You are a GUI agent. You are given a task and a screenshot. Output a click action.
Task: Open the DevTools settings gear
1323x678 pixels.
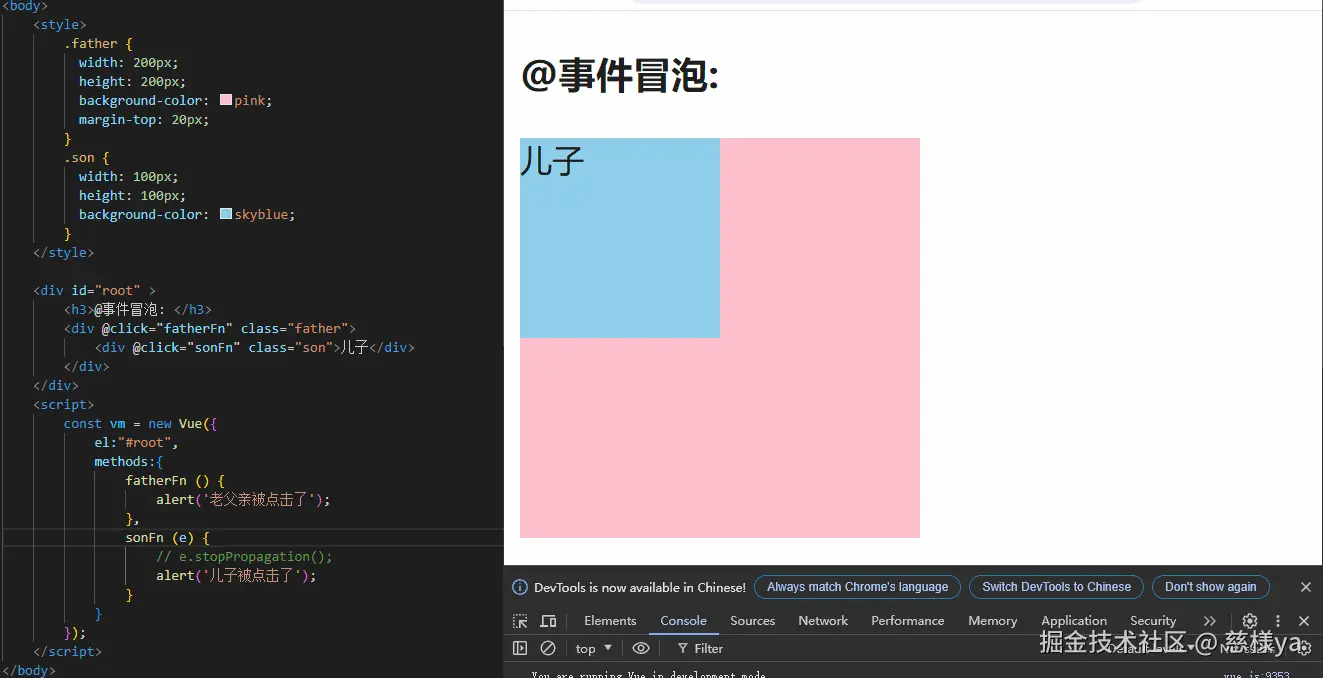coord(1250,621)
